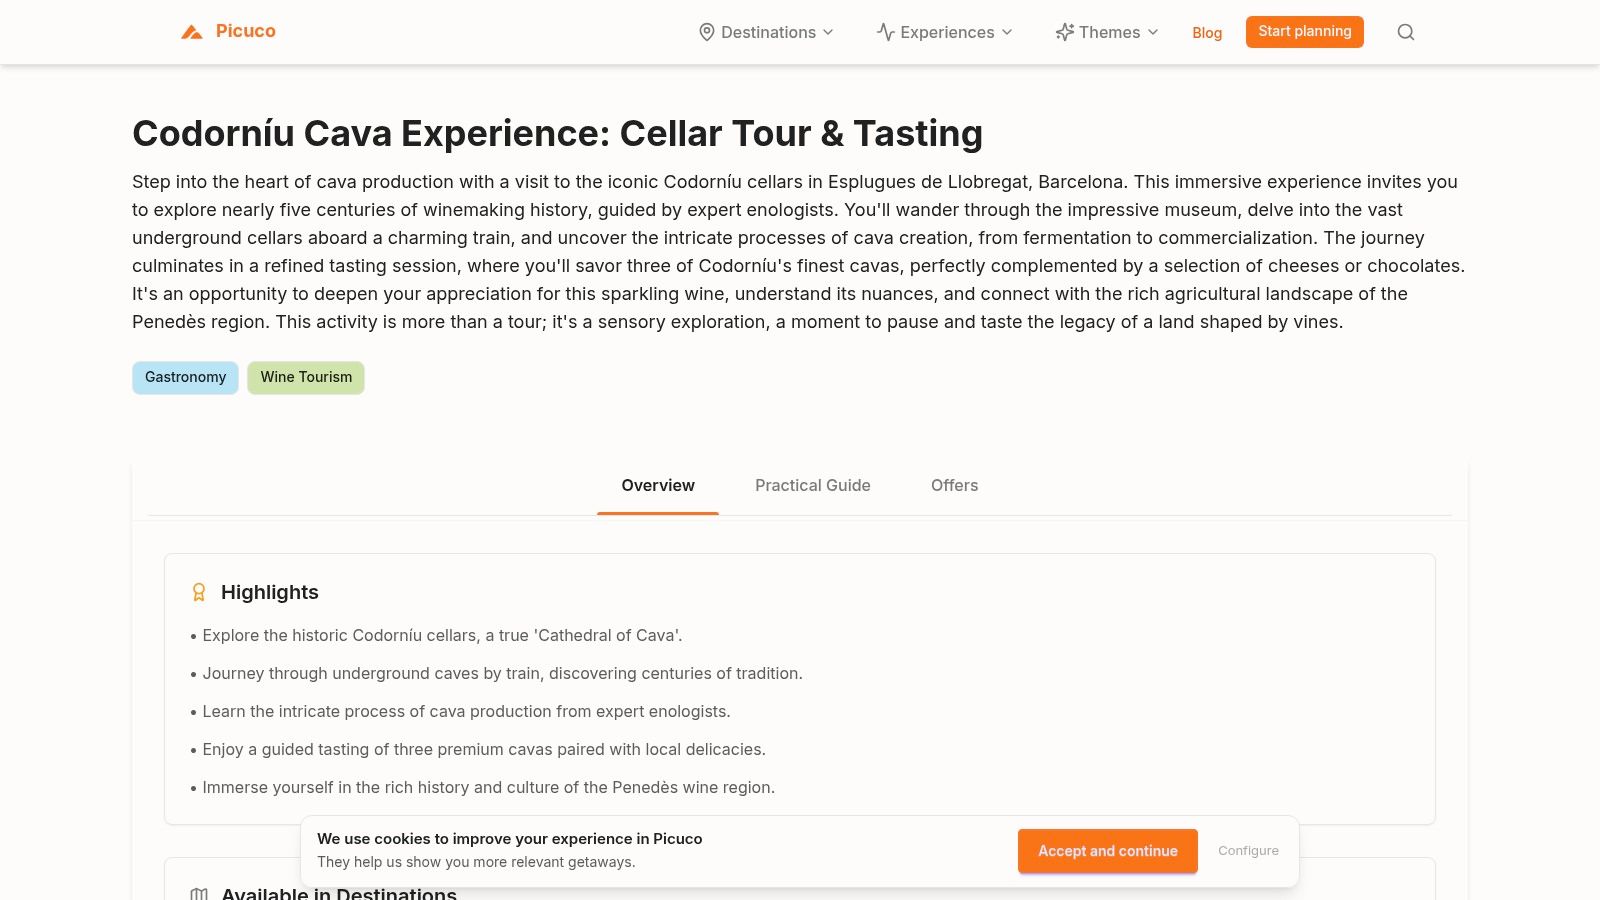Click the Themes sparkles icon
This screenshot has height=900, width=1600.
1064,32
